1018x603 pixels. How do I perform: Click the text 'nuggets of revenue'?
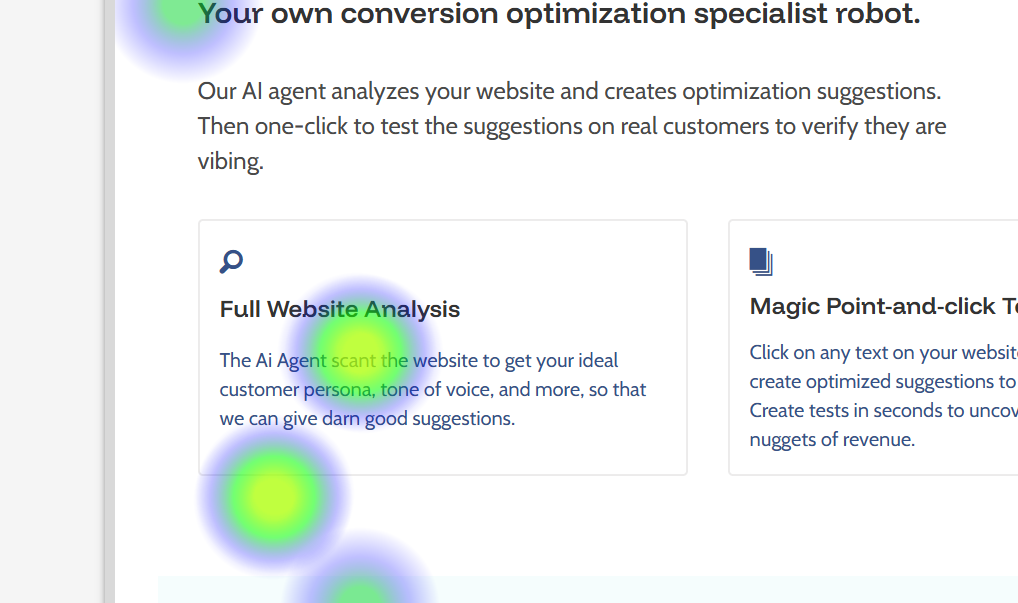point(830,439)
